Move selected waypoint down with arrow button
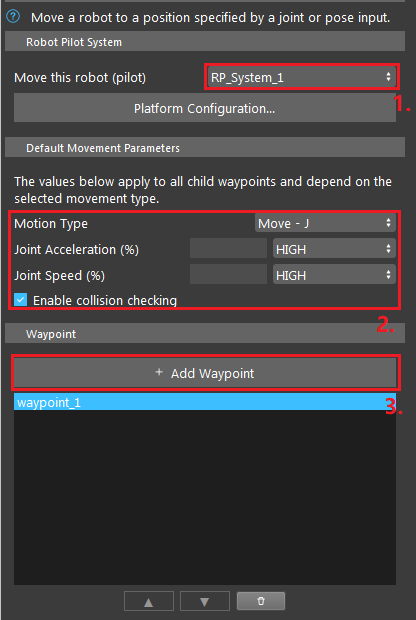 [204, 601]
